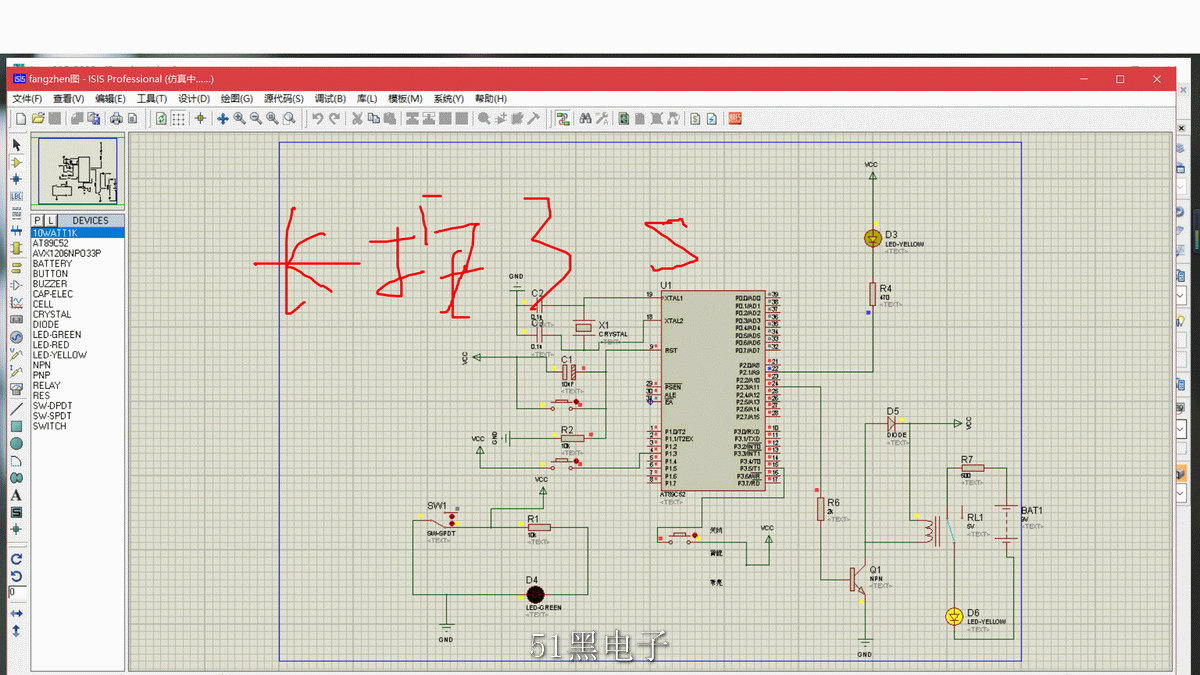Open the 库(L) library menu
The width and height of the screenshot is (1200, 675).
[367, 99]
